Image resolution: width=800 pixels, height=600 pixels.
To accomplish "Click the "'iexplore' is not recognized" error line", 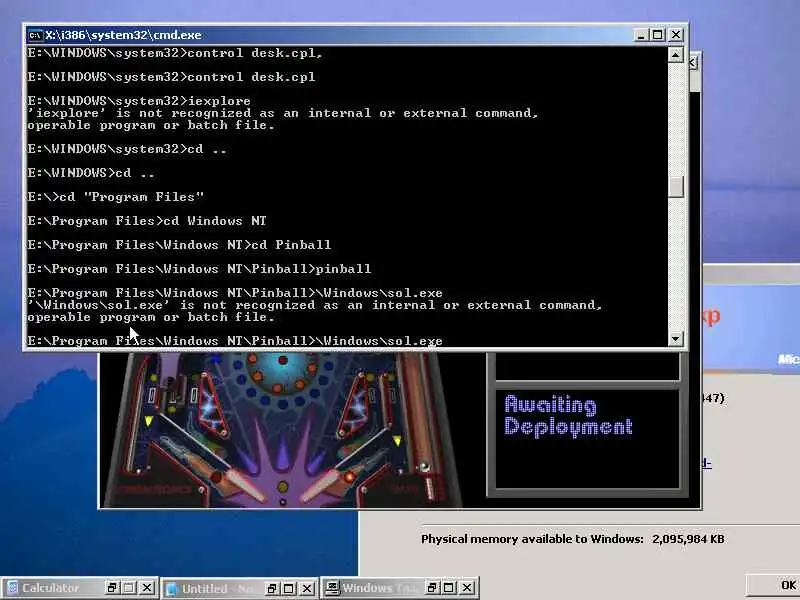I will [283, 113].
